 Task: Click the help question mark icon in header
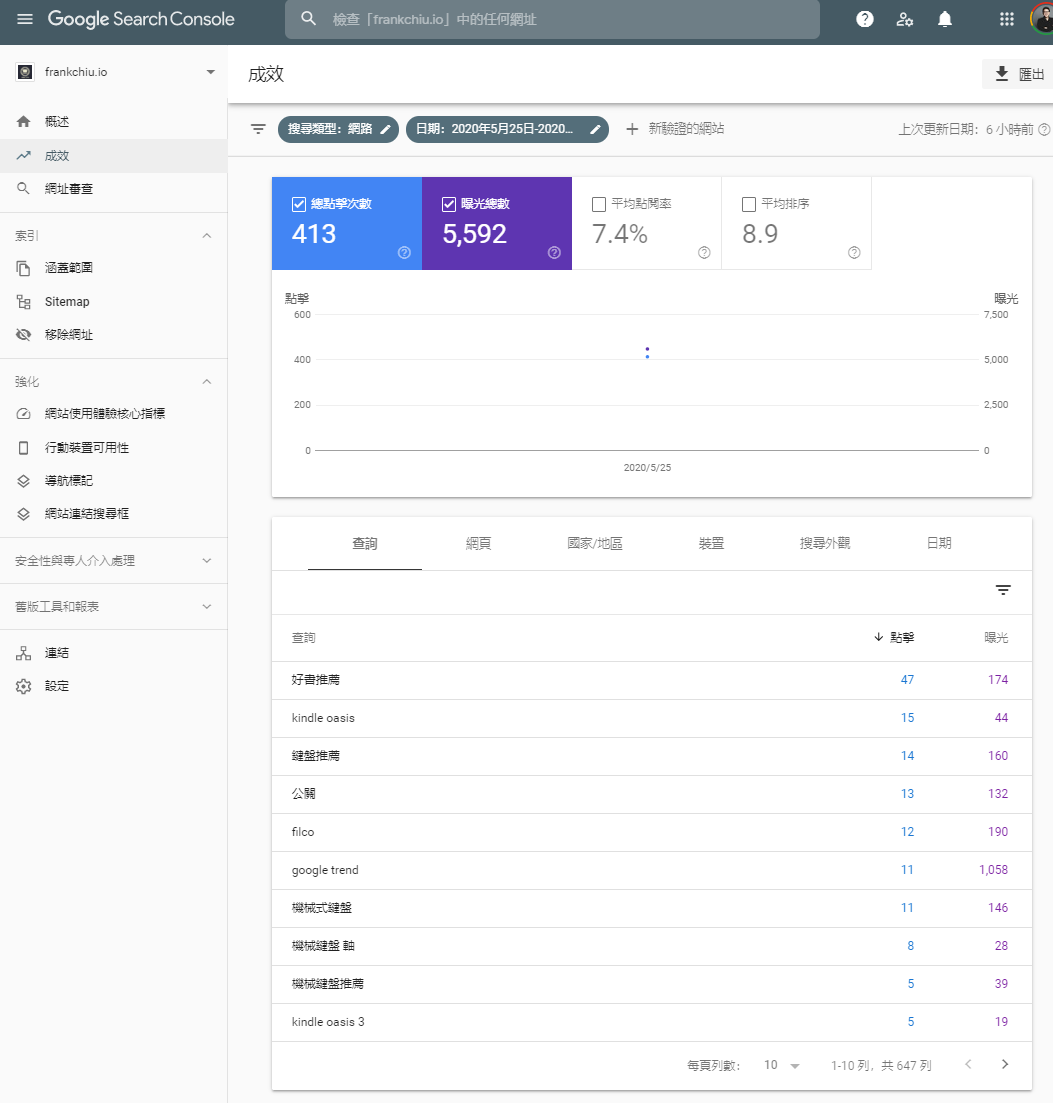click(x=865, y=19)
